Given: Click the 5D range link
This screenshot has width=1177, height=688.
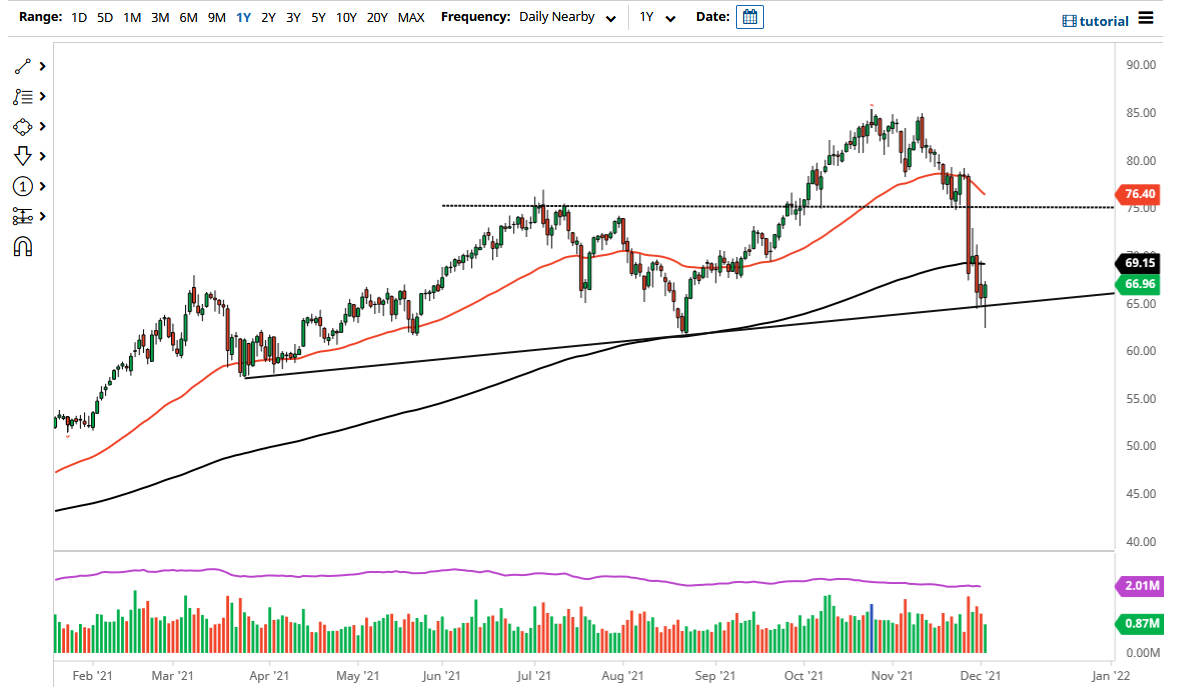Looking at the screenshot, I should (x=104, y=17).
